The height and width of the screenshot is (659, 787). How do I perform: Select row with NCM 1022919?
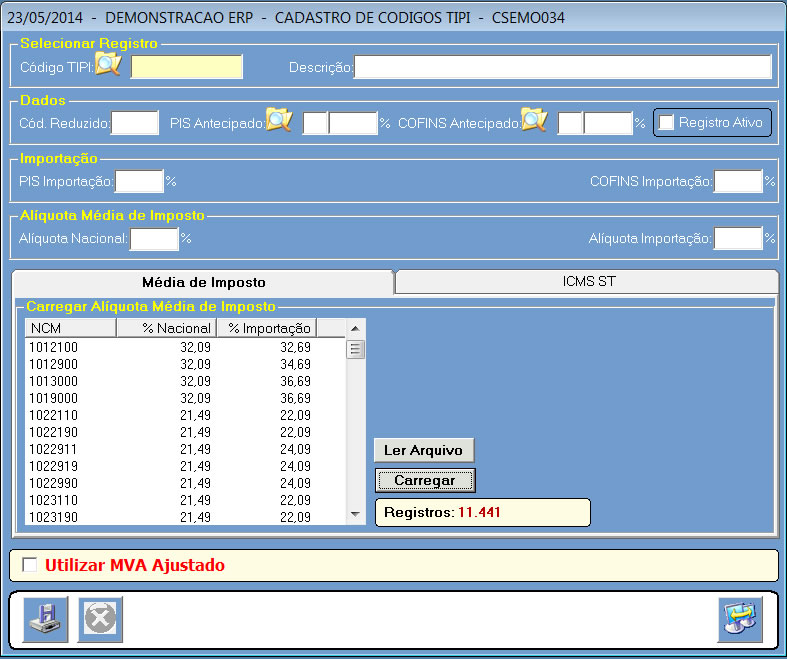185,466
